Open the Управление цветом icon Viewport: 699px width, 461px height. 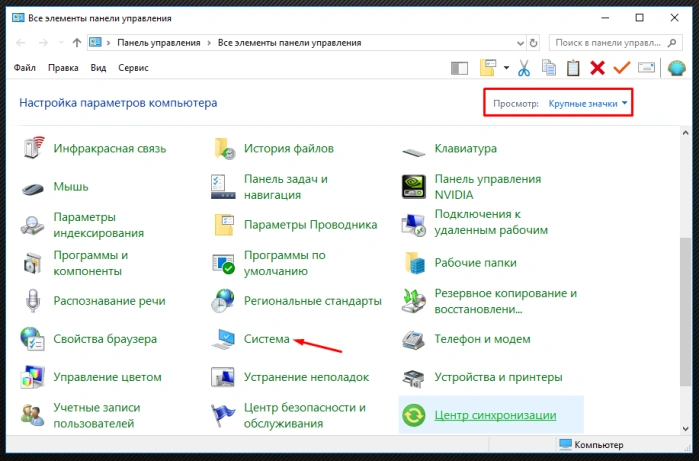pyautogui.click(x=33, y=377)
